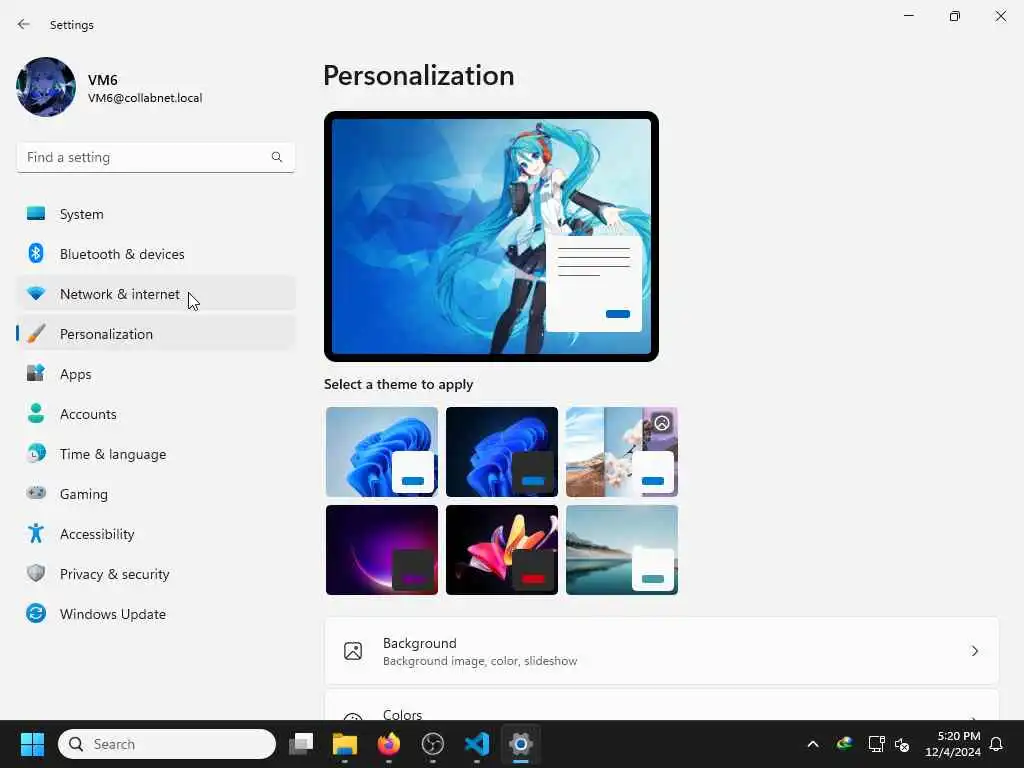Image resolution: width=1024 pixels, height=768 pixels.
Task: Expand Background settings chevron
Action: point(974,651)
